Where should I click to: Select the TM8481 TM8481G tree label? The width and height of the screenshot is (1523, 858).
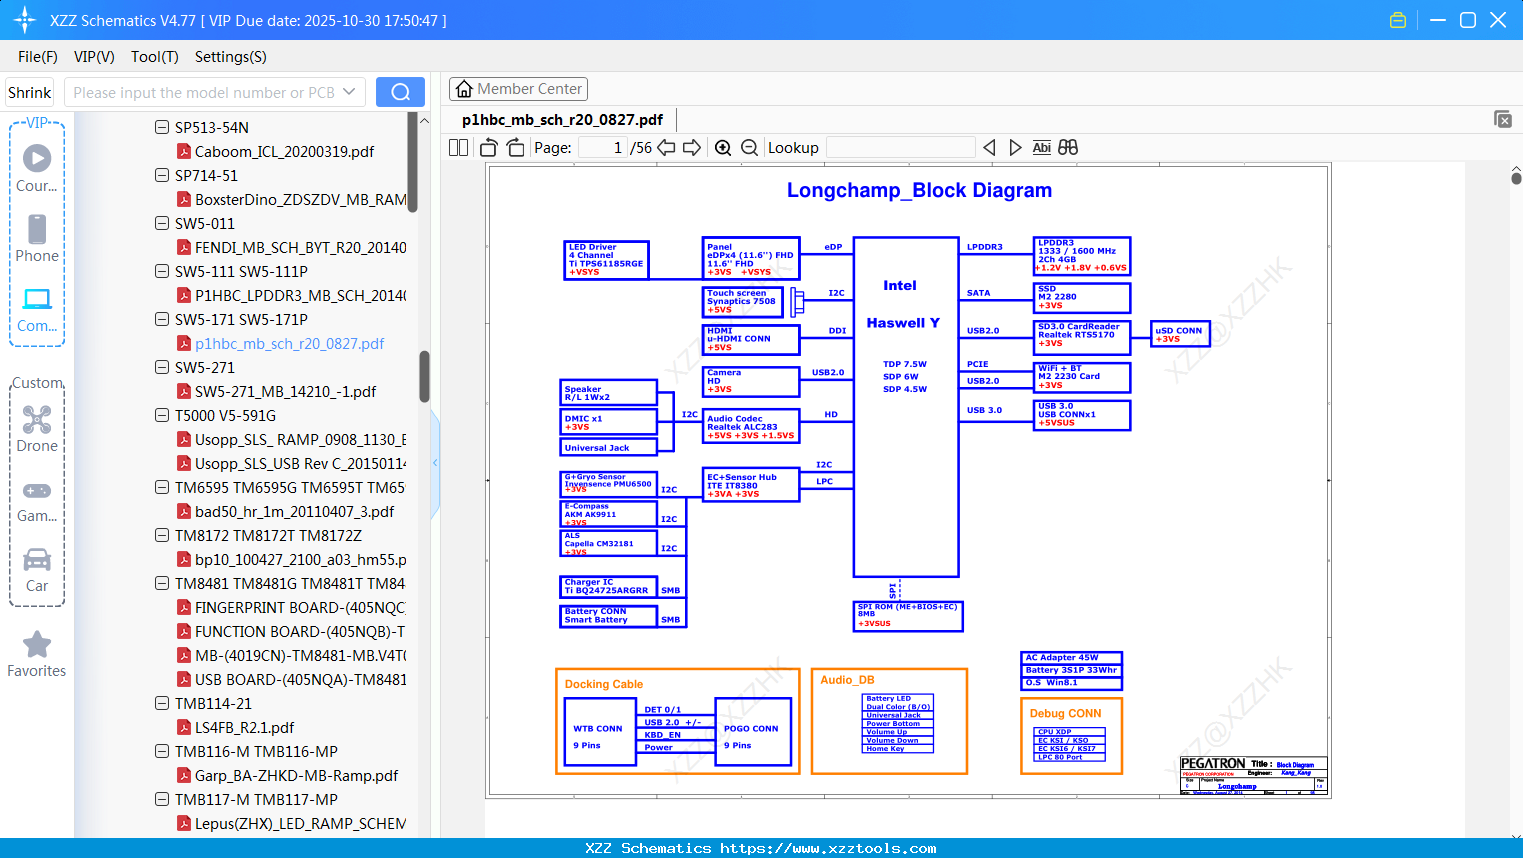tap(290, 583)
